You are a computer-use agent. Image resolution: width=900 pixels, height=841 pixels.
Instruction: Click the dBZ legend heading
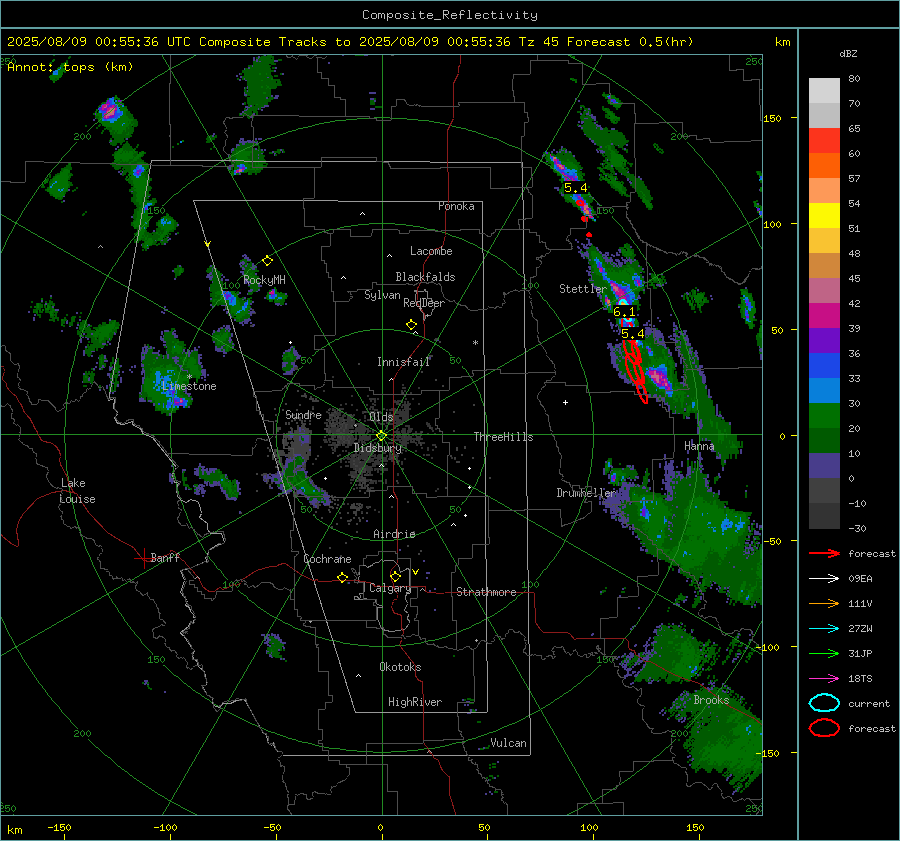pos(848,54)
